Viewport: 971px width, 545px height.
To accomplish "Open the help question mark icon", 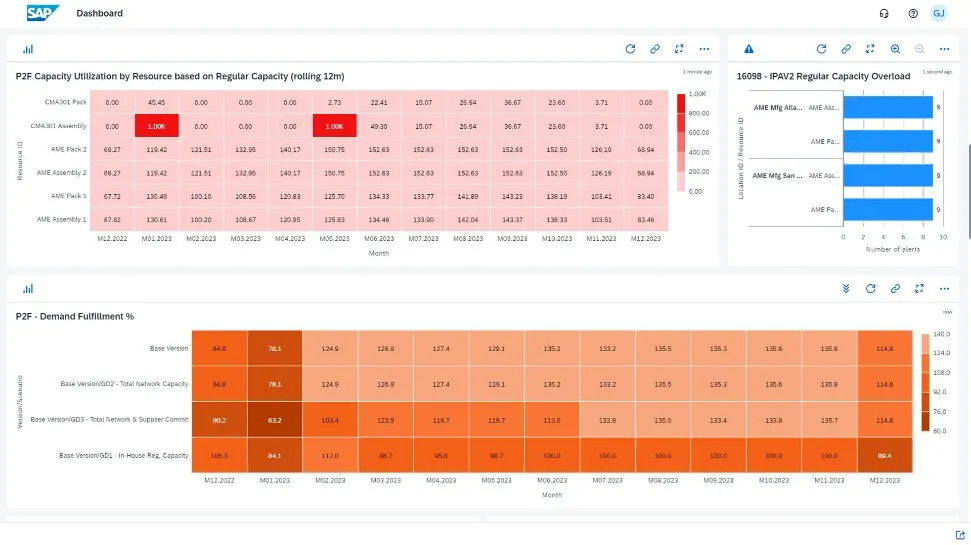I will tap(912, 14).
